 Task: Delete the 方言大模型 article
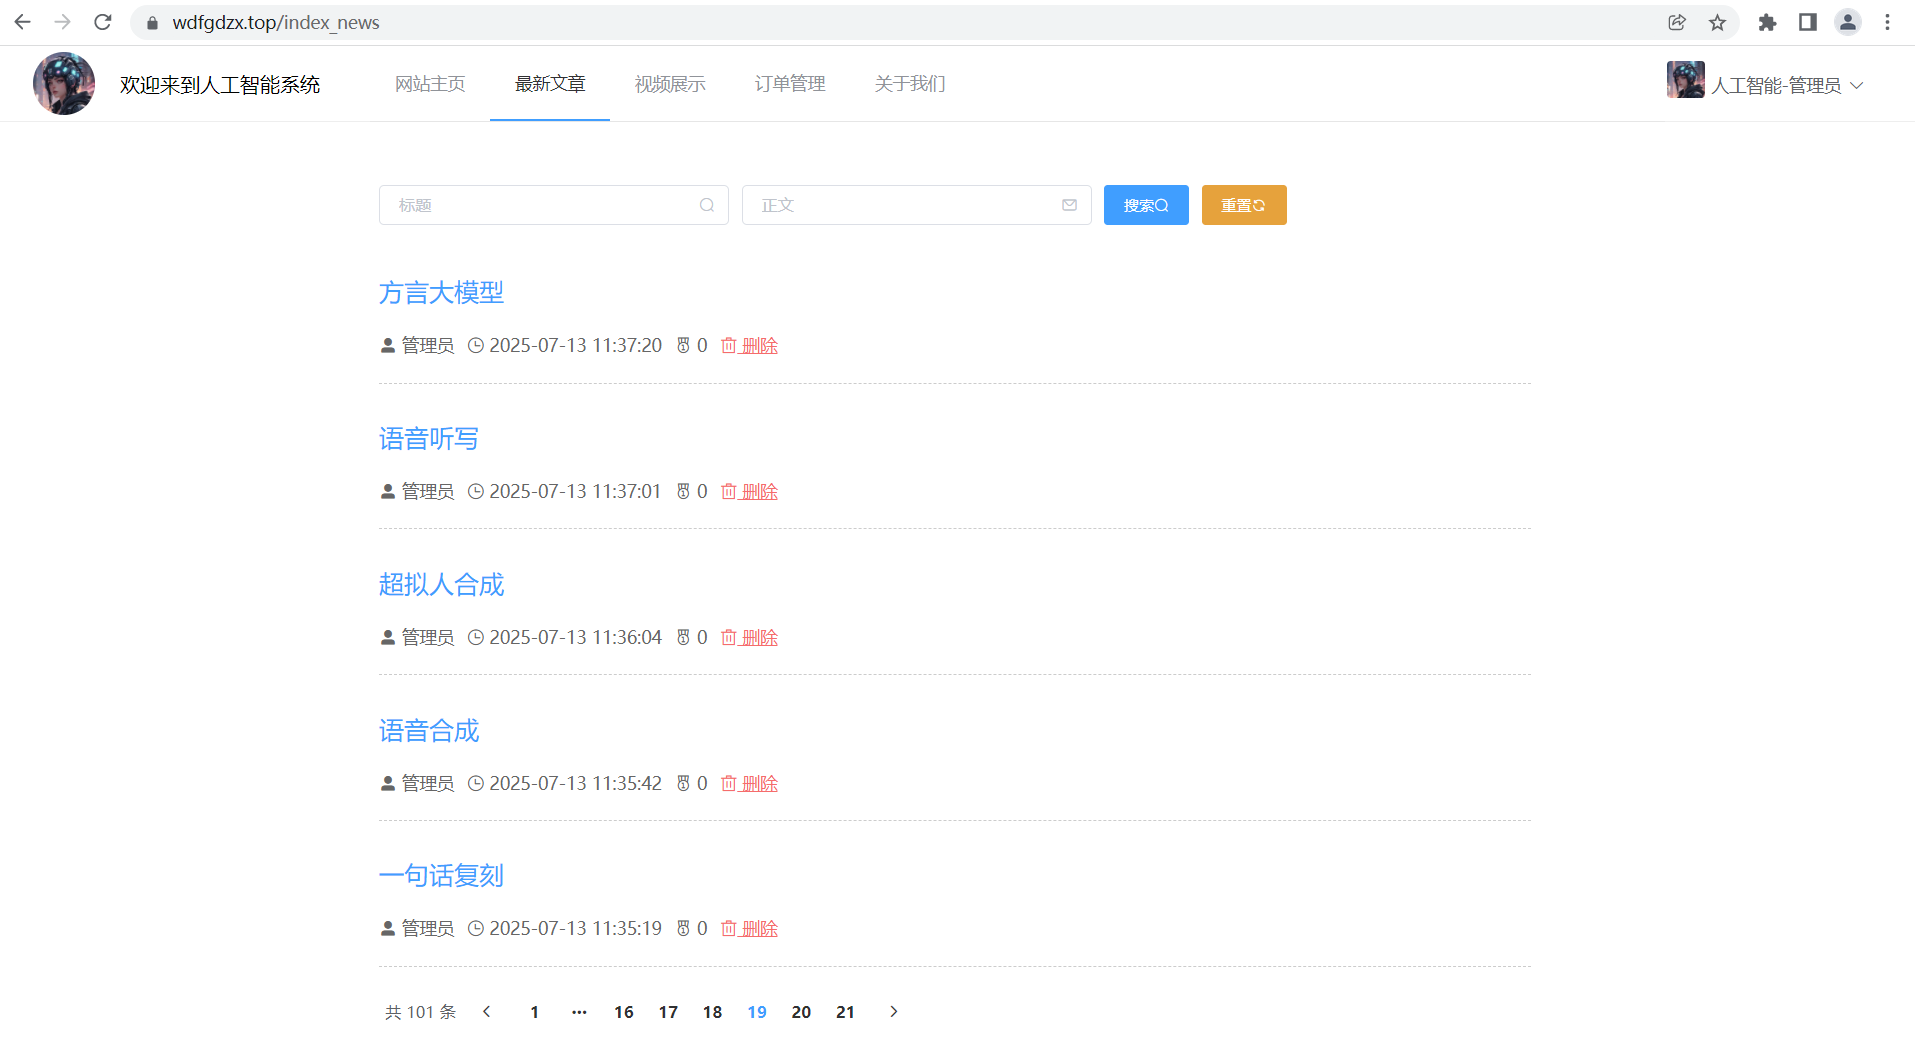pyautogui.click(x=749, y=345)
